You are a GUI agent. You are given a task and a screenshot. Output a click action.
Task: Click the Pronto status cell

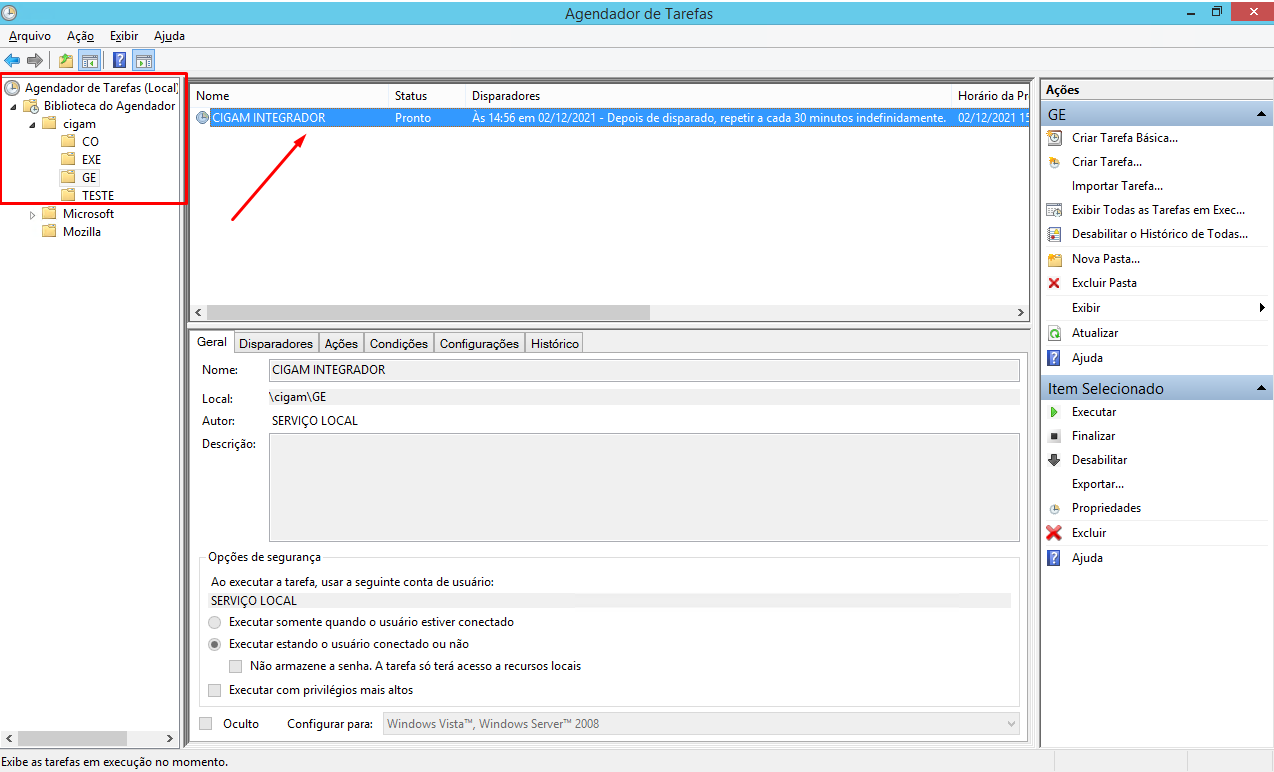coord(413,118)
